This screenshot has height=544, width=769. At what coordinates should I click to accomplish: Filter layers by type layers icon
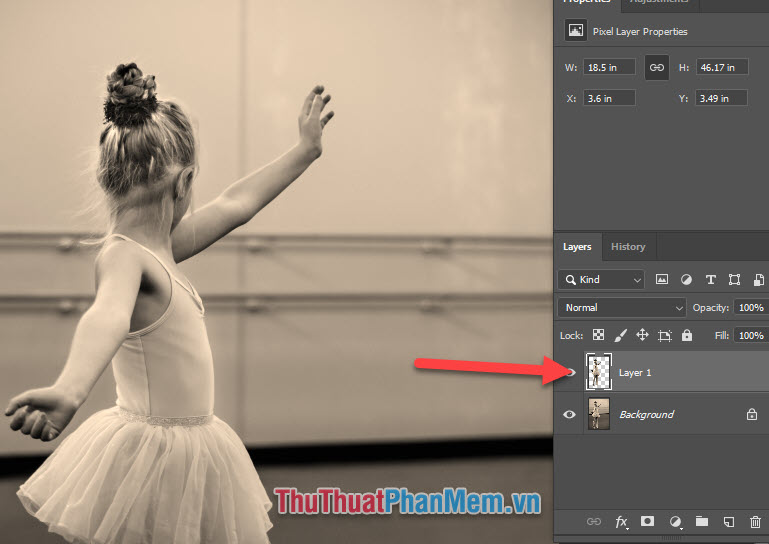(x=710, y=280)
